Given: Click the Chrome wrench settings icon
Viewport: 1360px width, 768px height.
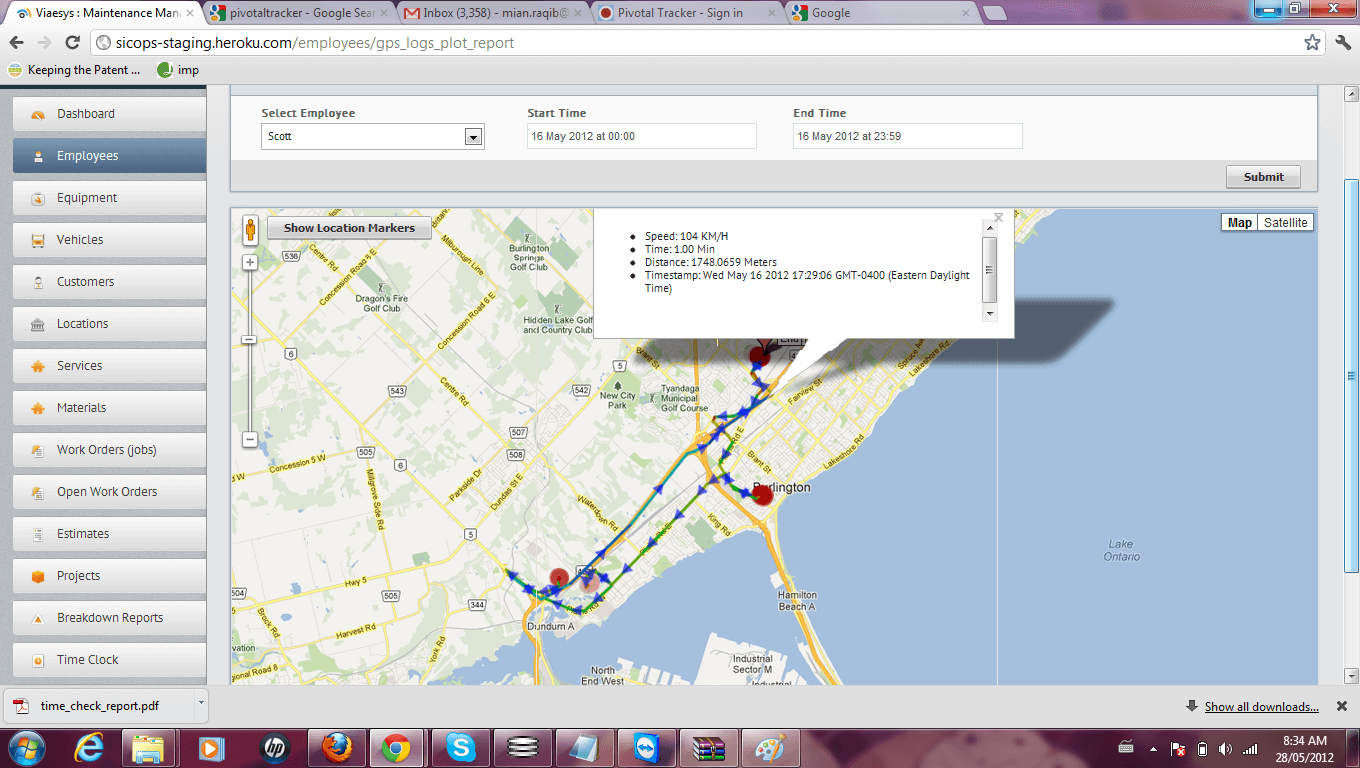Looking at the screenshot, I should [1343, 43].
